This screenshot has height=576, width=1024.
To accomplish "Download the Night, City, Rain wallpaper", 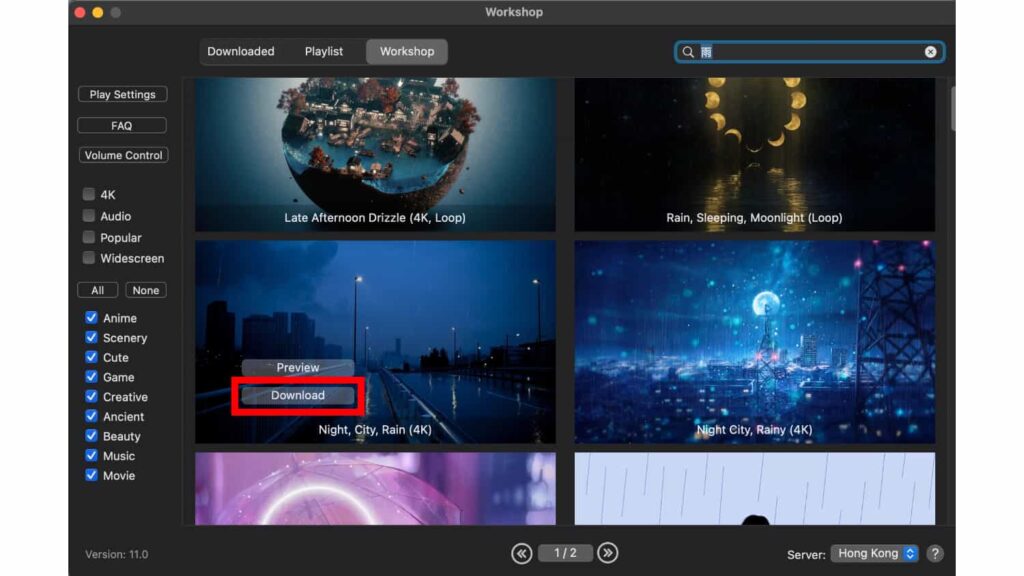I will (297, 395).
